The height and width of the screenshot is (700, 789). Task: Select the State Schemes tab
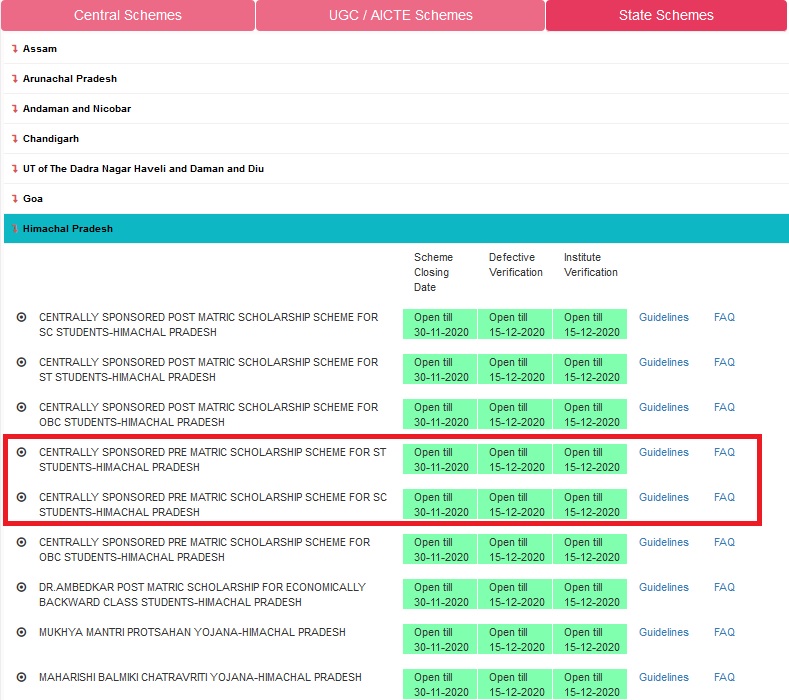666,15
